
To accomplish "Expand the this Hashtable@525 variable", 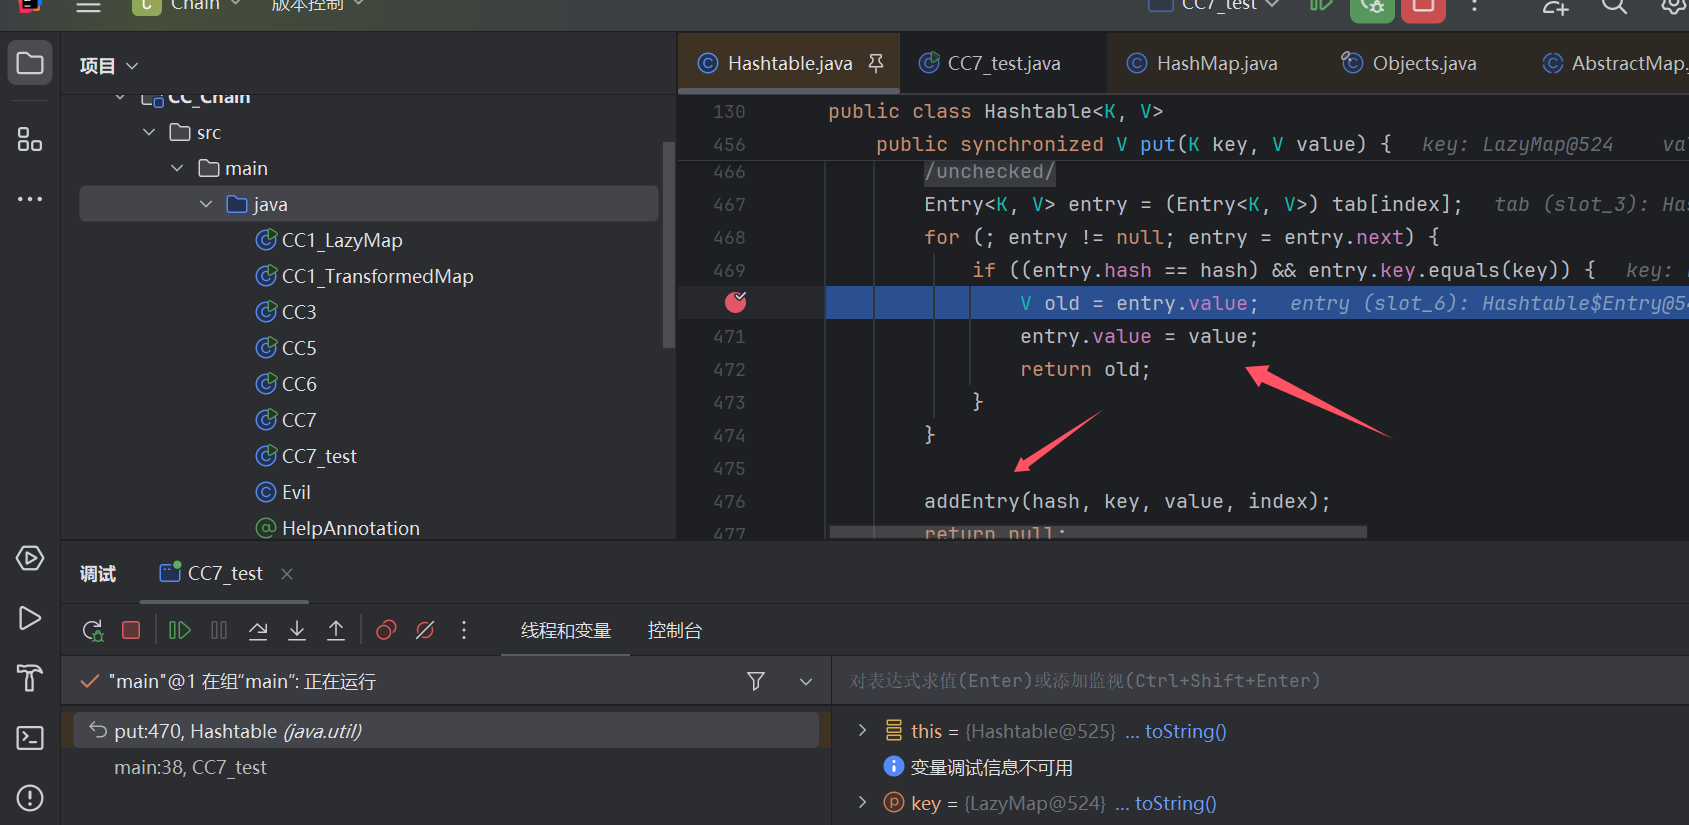I will click(x=862, y=731).
